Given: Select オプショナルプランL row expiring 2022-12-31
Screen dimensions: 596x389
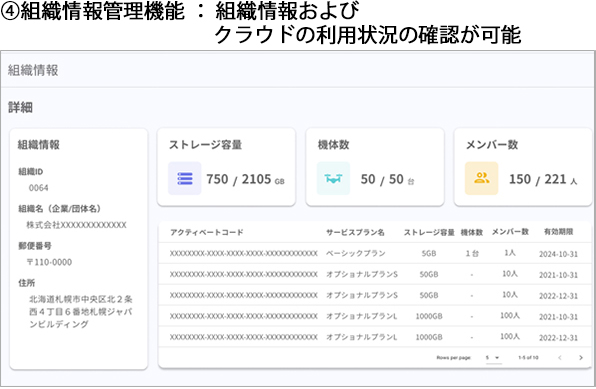Looking at the screenshot, I should click(375, 337).
